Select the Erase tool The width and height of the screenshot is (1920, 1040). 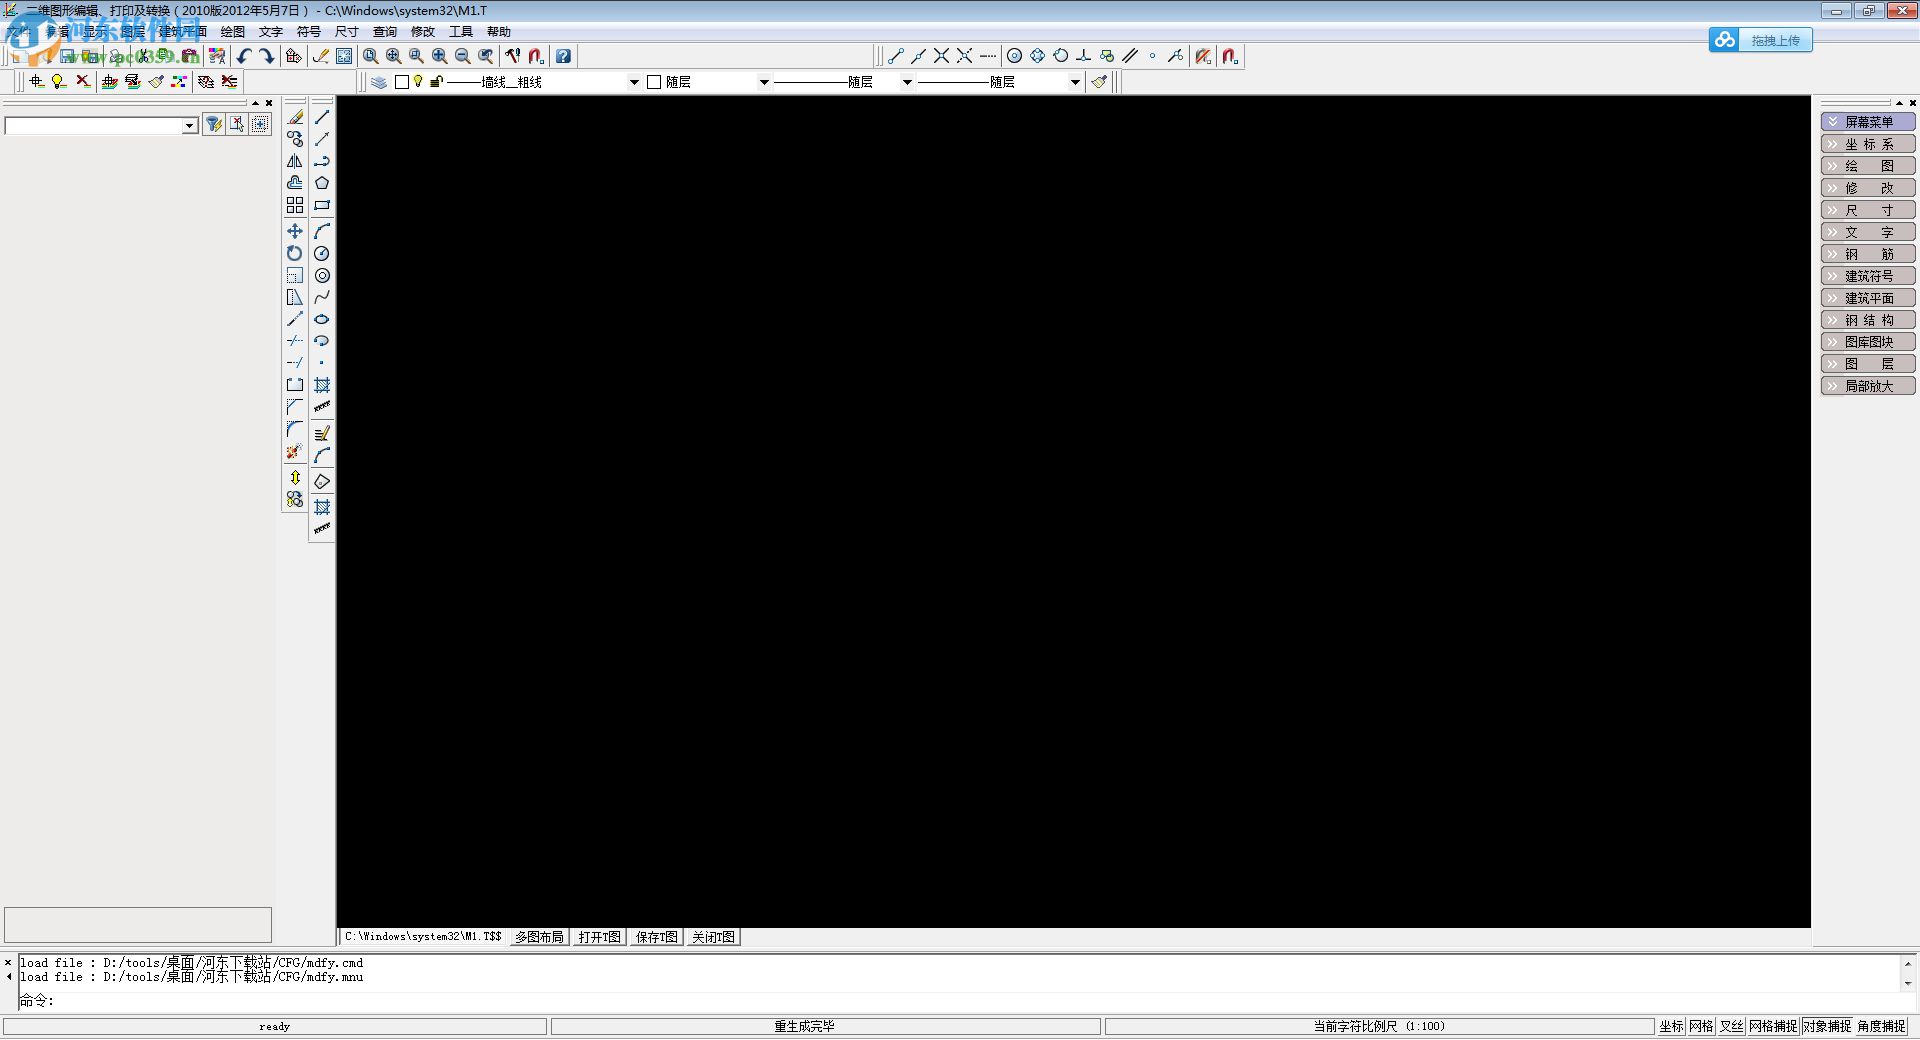point(295,117)
